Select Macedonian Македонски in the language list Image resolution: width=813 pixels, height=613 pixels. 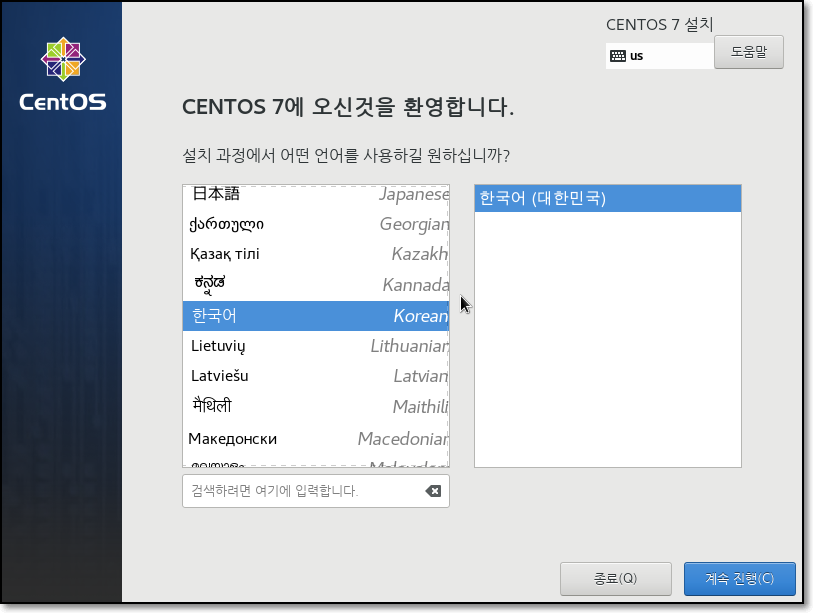point(316,439)
